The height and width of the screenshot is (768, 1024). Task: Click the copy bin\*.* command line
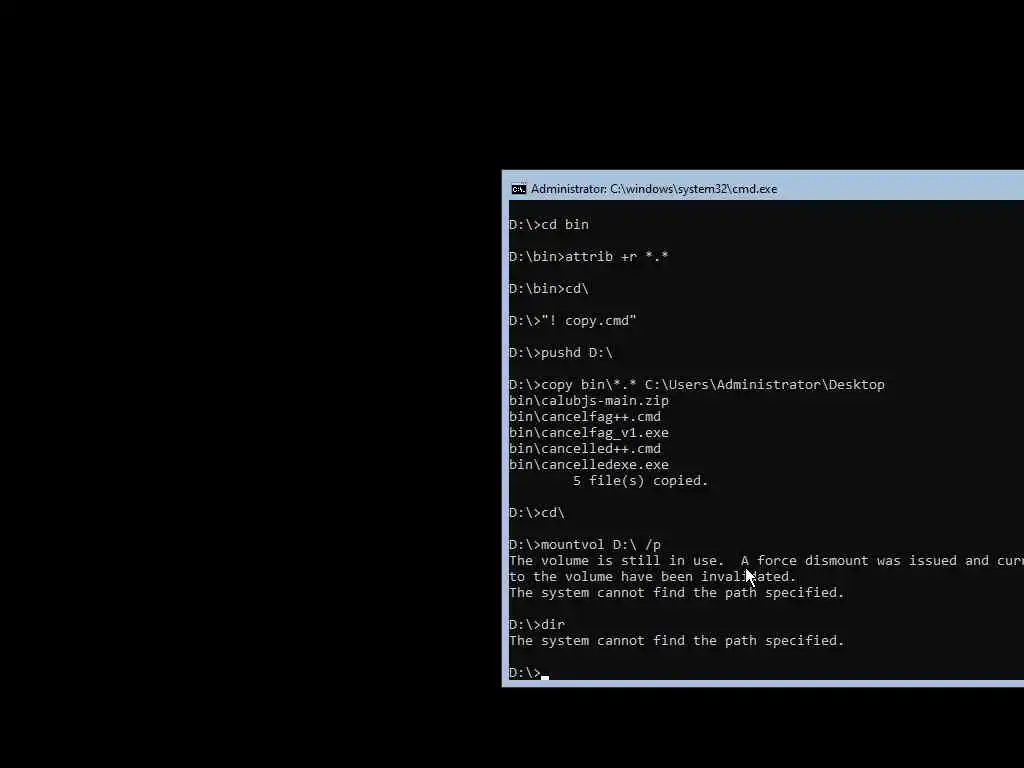tap(697, 384)
